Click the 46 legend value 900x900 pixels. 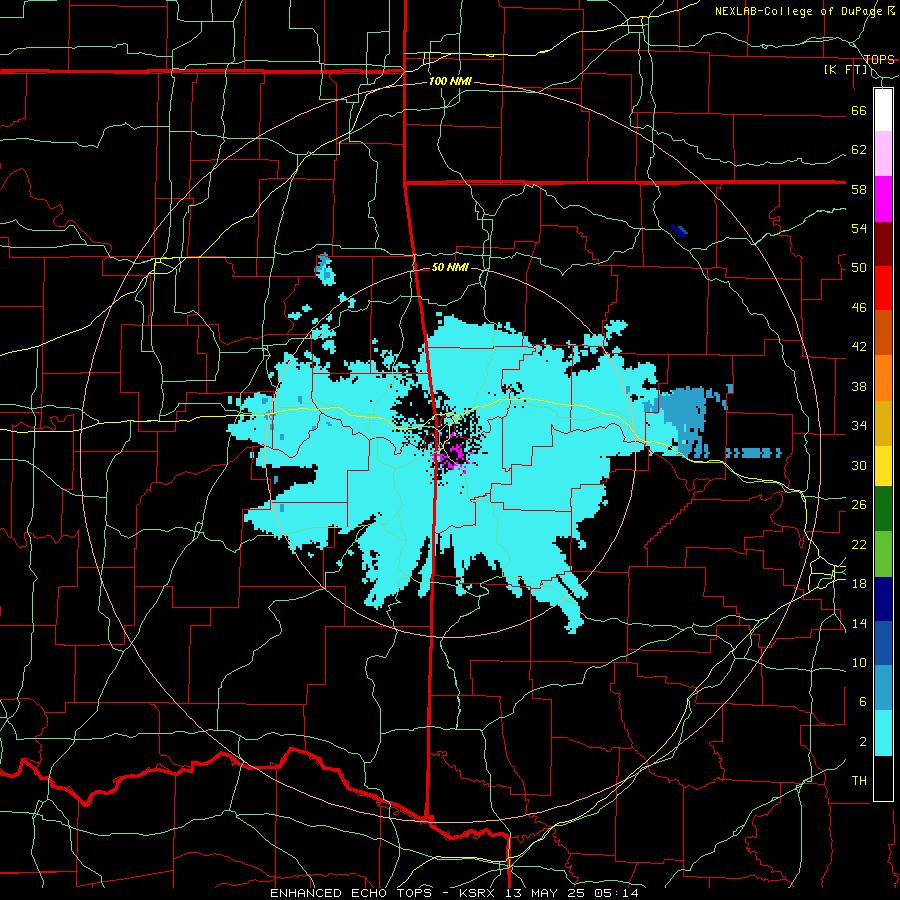(x=859, y=307)
